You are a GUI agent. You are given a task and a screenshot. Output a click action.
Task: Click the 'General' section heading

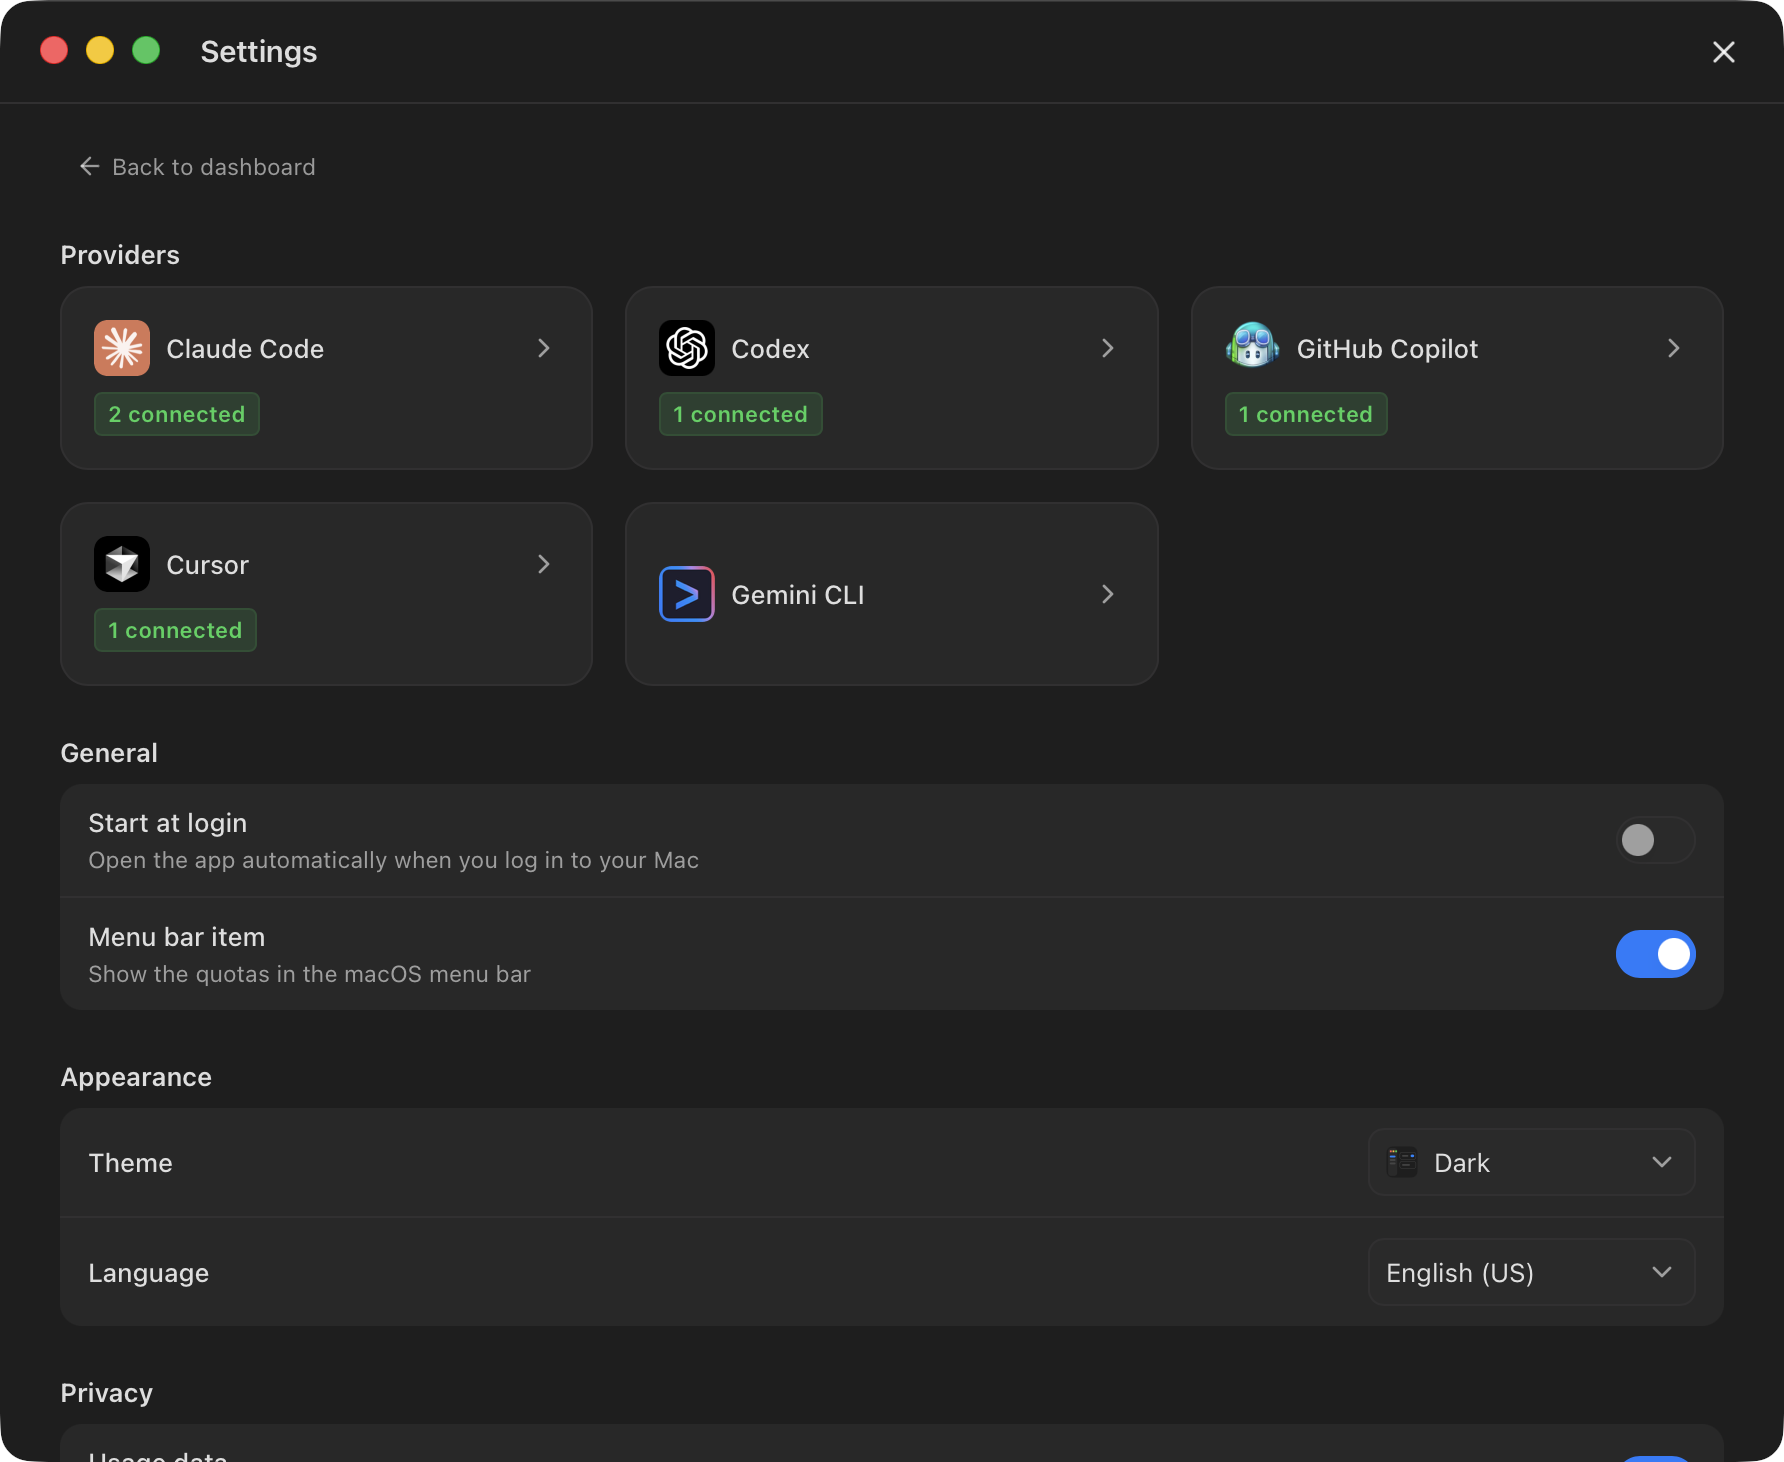click(x=109, y=753)
